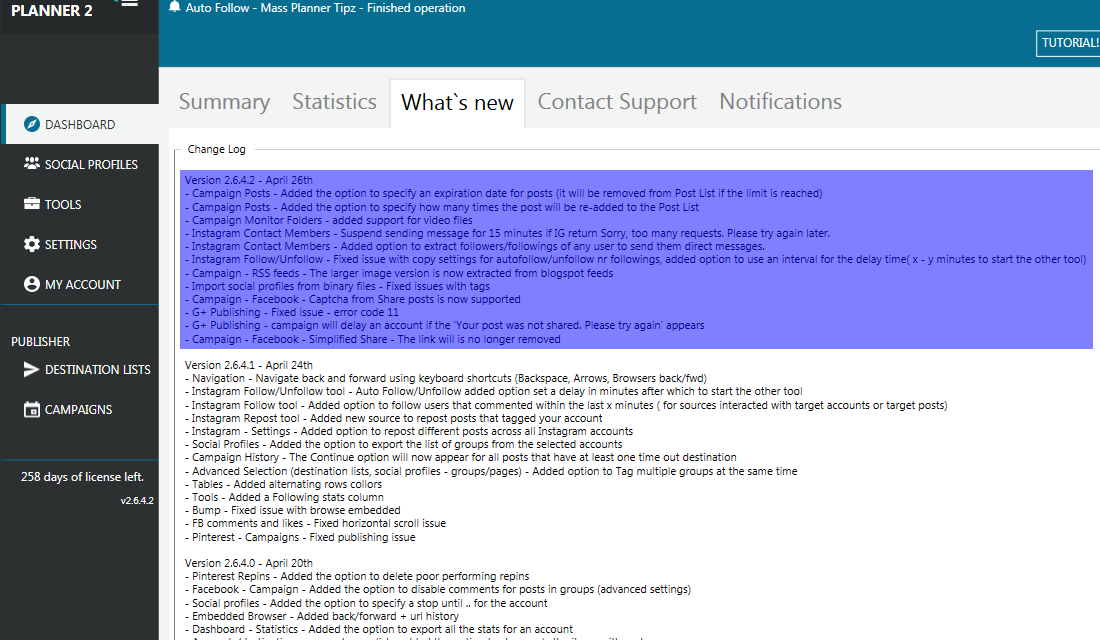This screenshot has width=1100, height=640.
Task: Open the Contact Support tab
Action: pyautogui.click(x=617, y=101)
